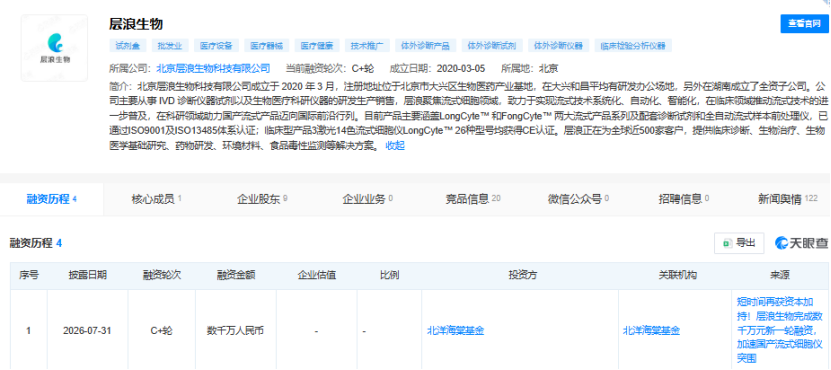Click the 来源 column header
The image size is (831, 370).
click(x=780, y=275)
